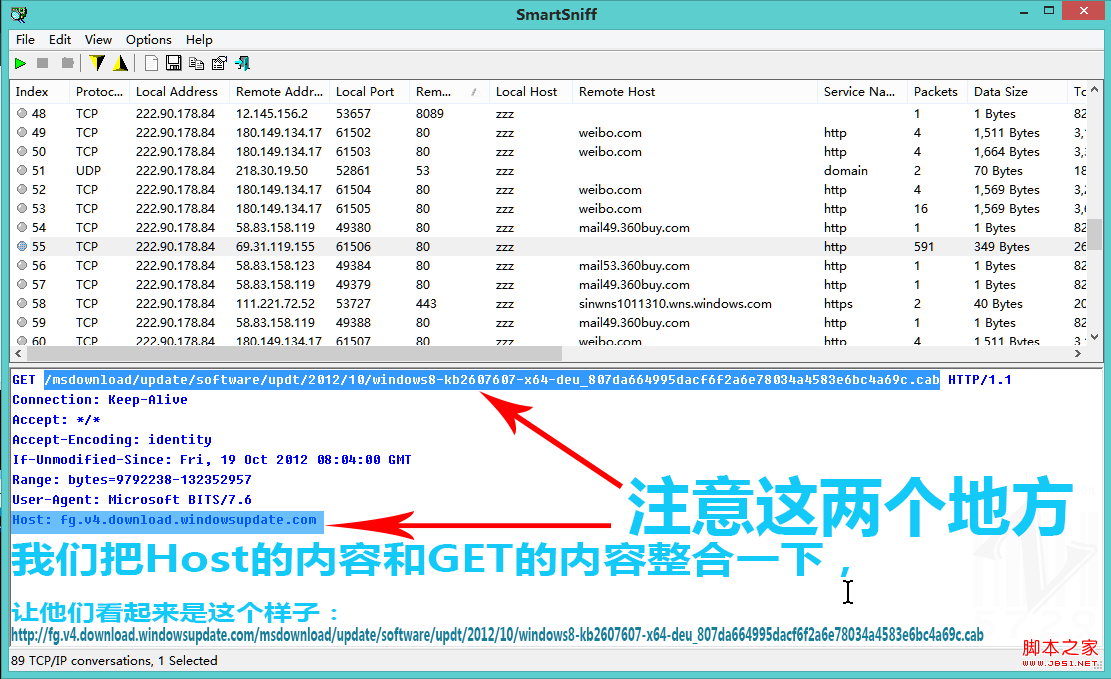Click the circle icon for row 58

[x=22, y=303]
